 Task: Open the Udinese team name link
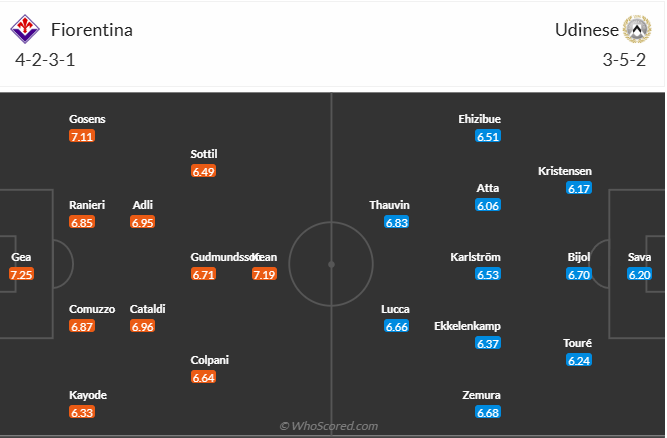point(585,30)
